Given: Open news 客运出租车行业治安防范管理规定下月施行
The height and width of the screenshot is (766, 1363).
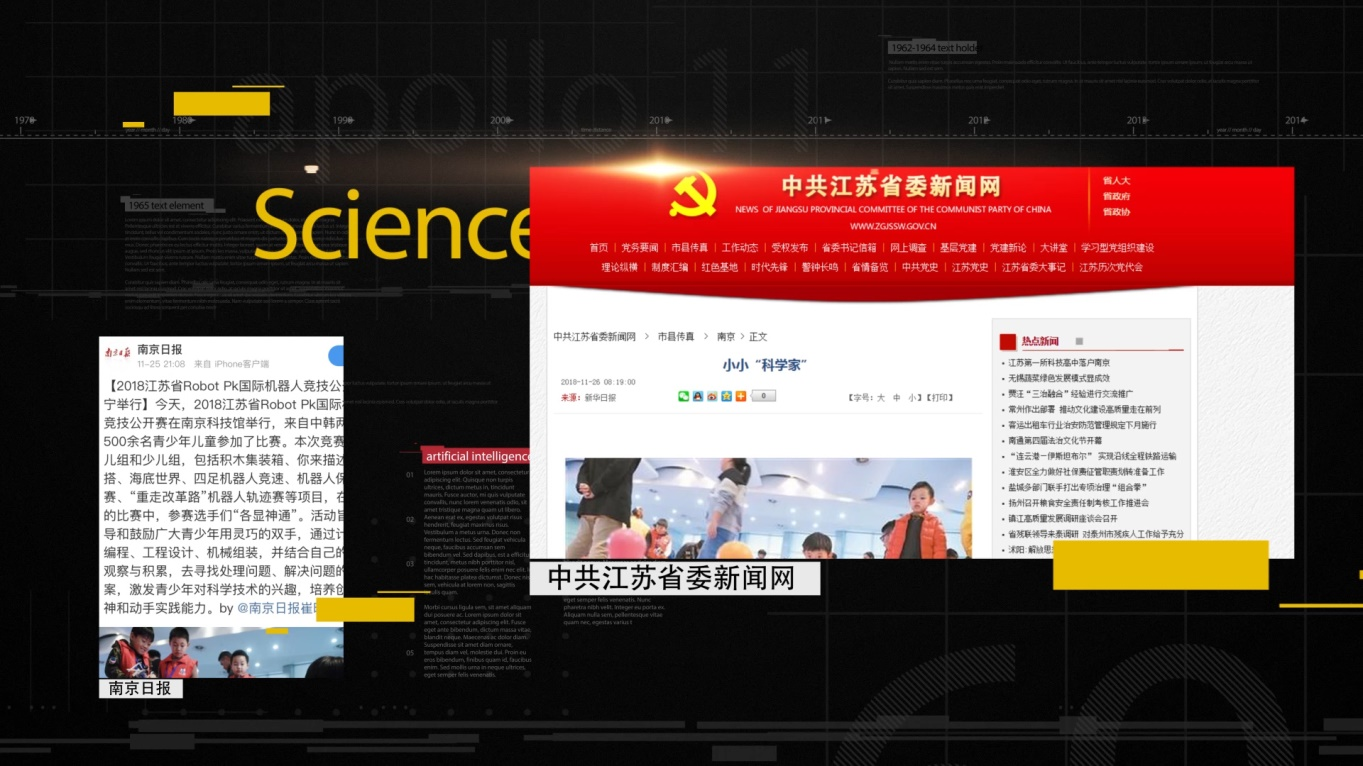Looking at the screenshot, I should (x=1084, y=425).
